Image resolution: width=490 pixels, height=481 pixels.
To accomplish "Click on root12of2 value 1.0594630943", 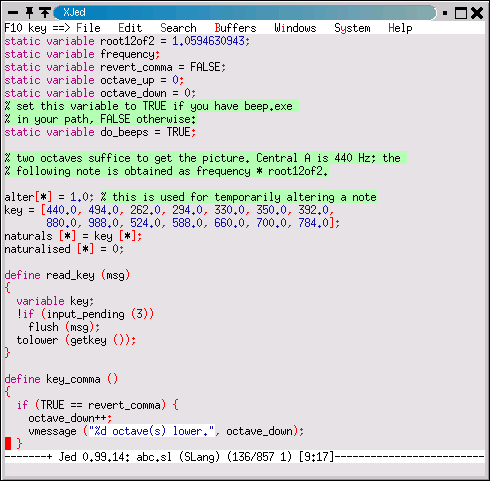I will [208, 41].
